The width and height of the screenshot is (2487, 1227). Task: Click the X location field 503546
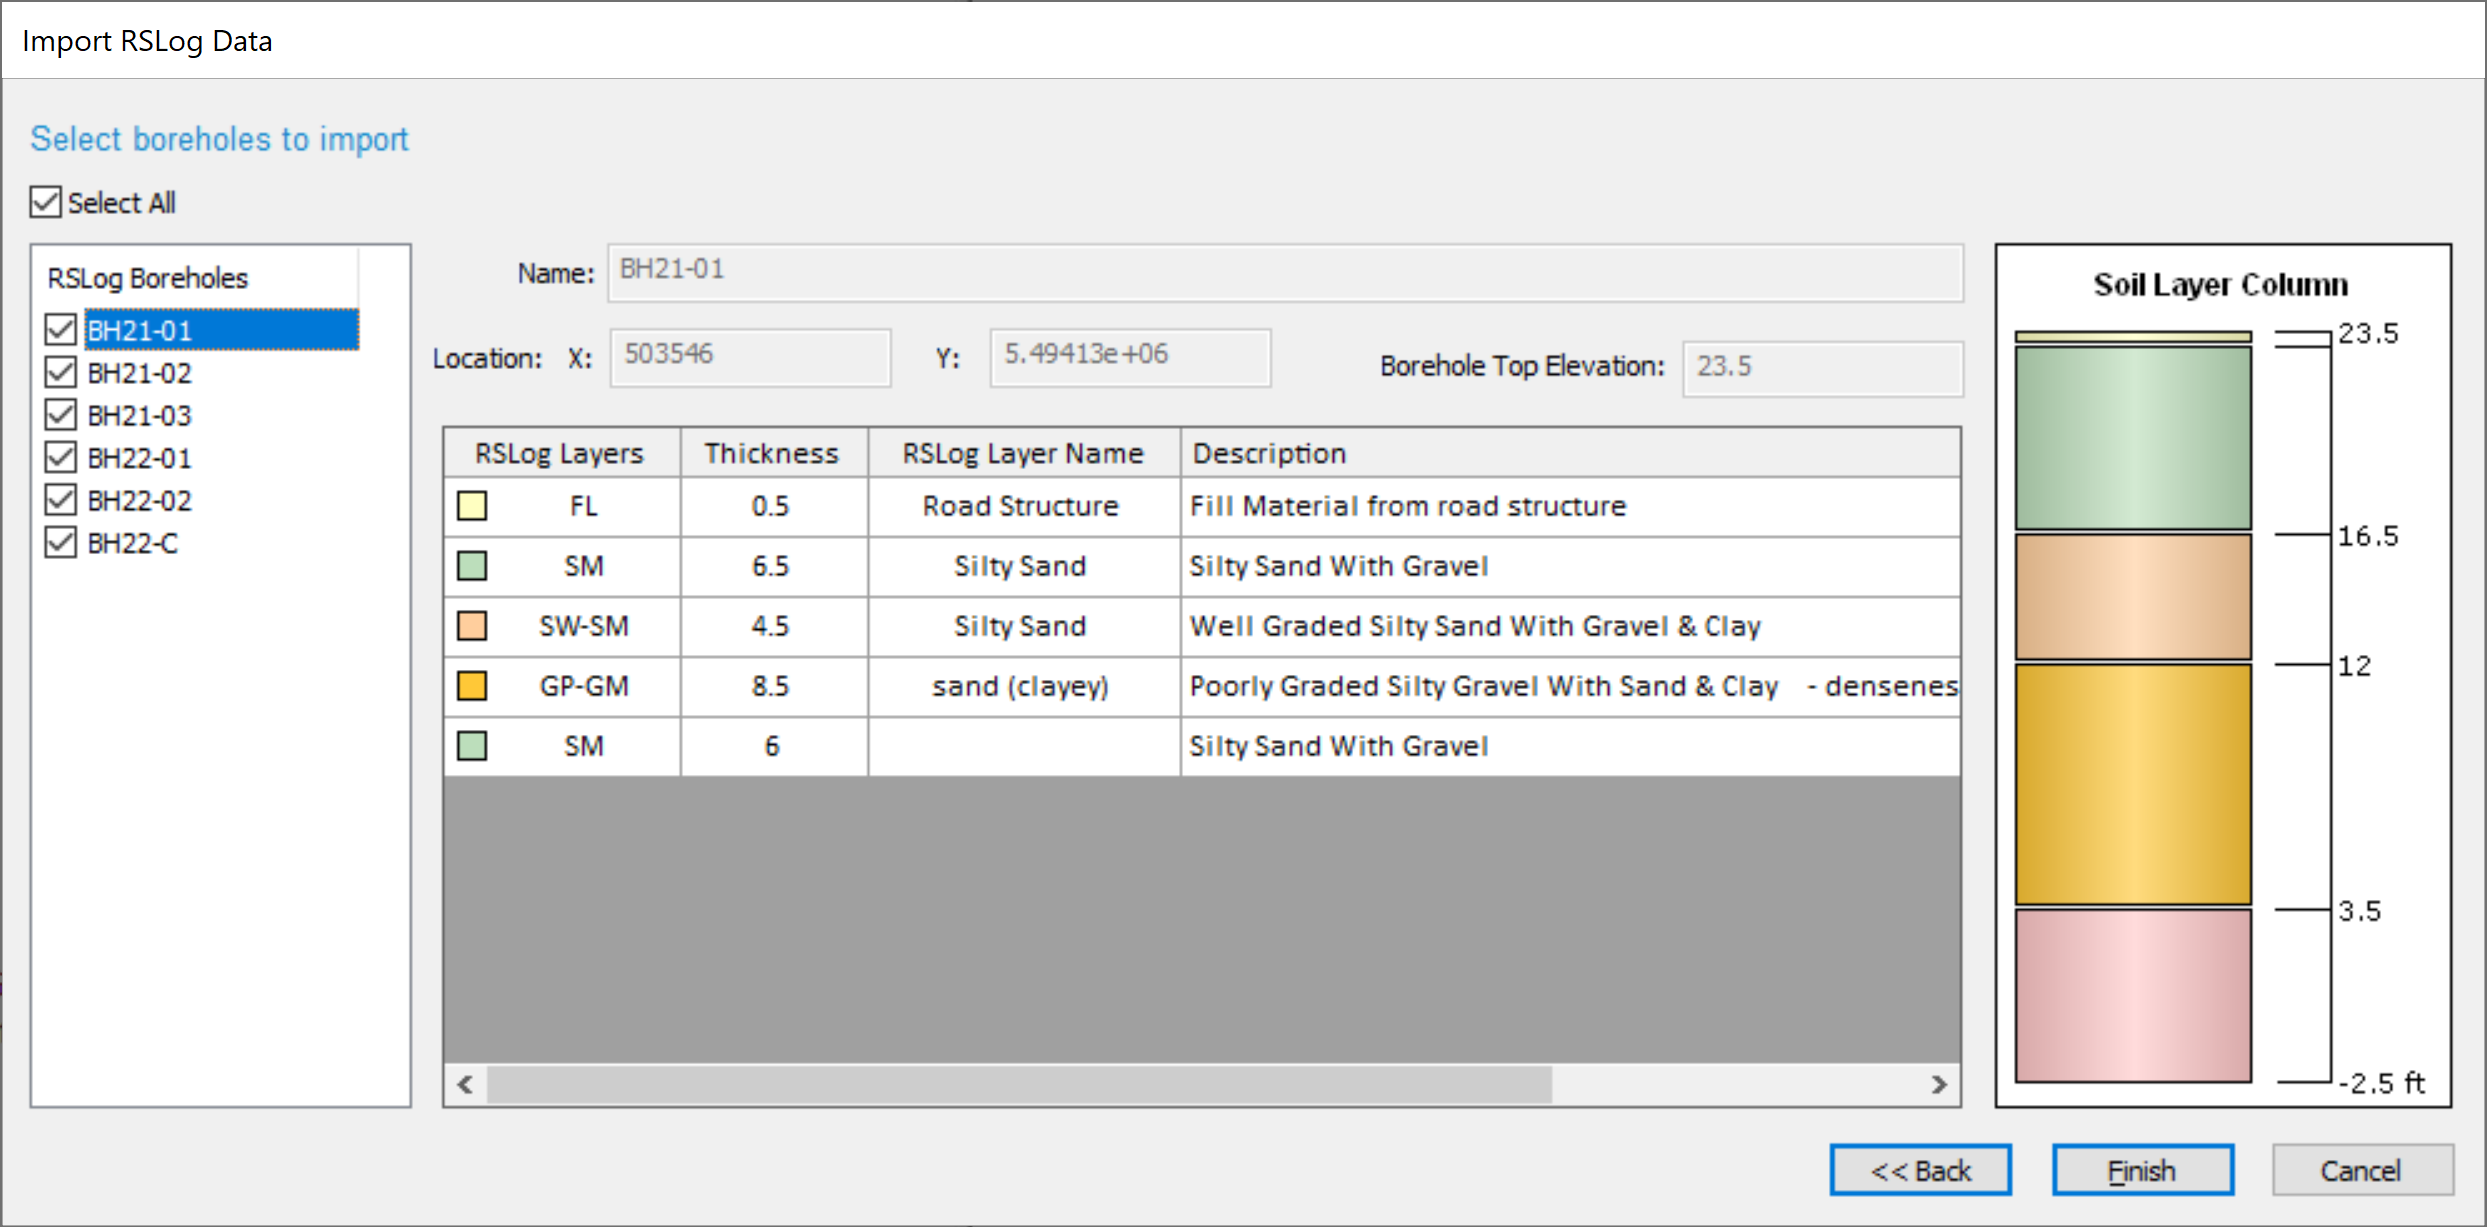coord(750,357)
